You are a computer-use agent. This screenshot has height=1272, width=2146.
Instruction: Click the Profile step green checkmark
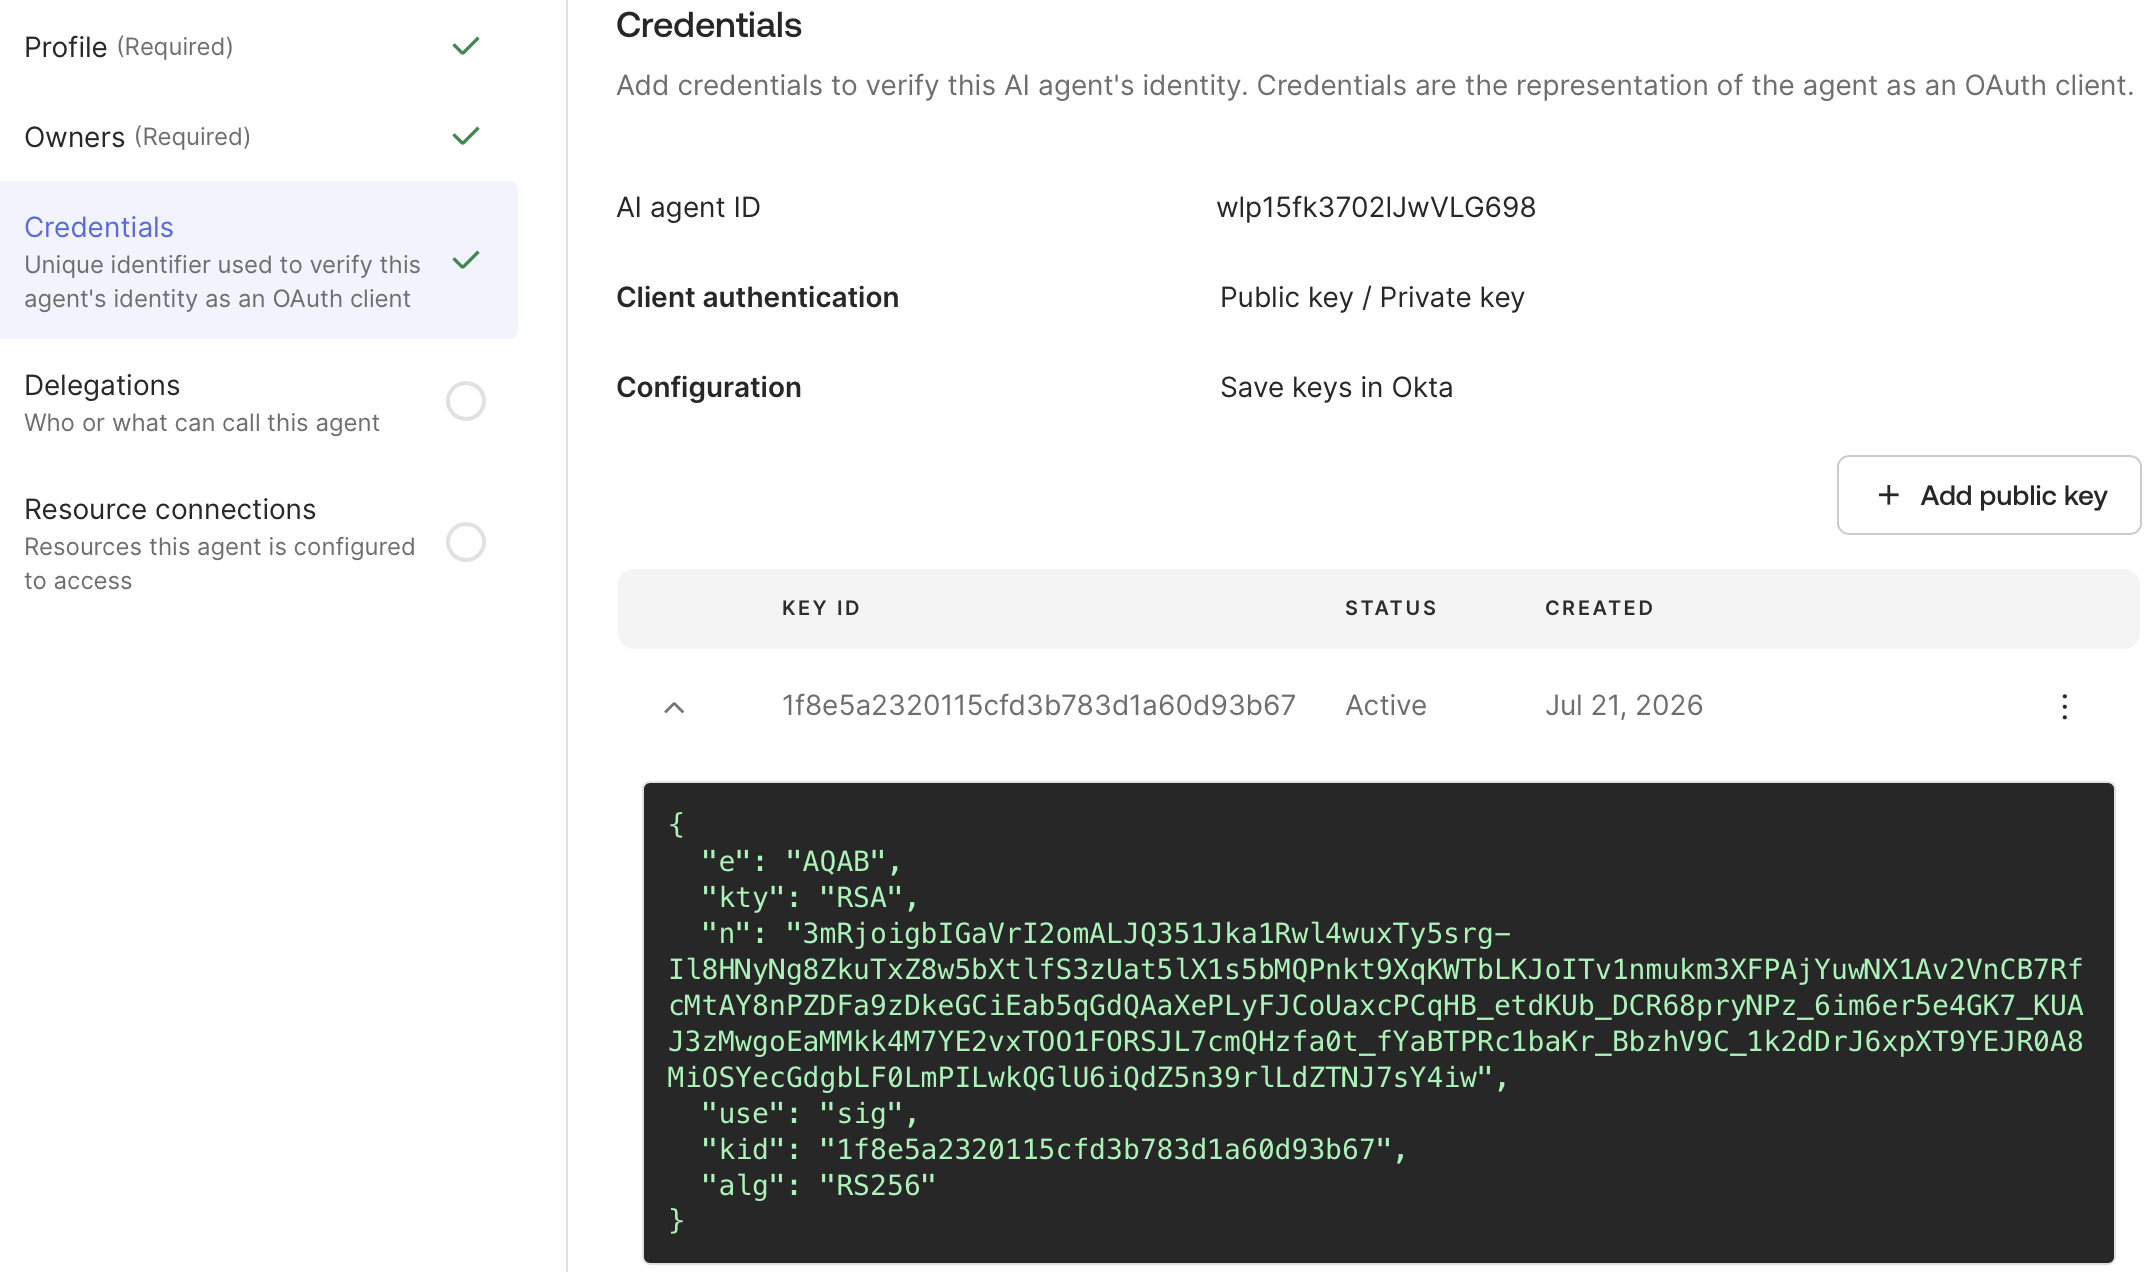coord(466,46)
